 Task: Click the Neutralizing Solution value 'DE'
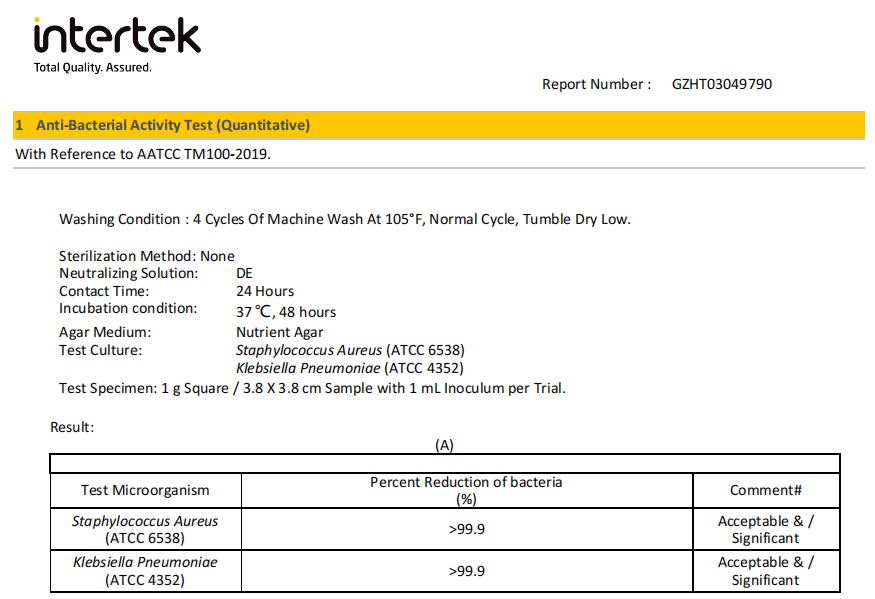coord(245,273)
